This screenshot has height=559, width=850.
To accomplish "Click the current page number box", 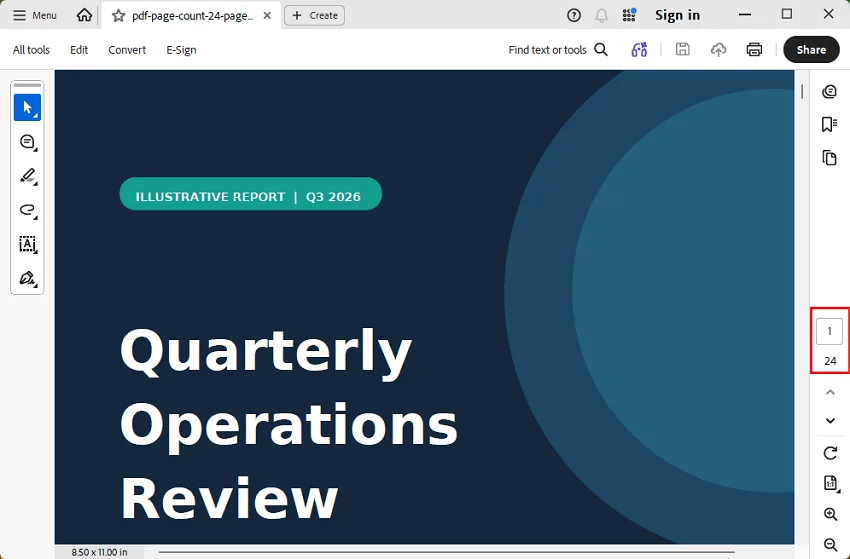I will [x=829, y=331].
